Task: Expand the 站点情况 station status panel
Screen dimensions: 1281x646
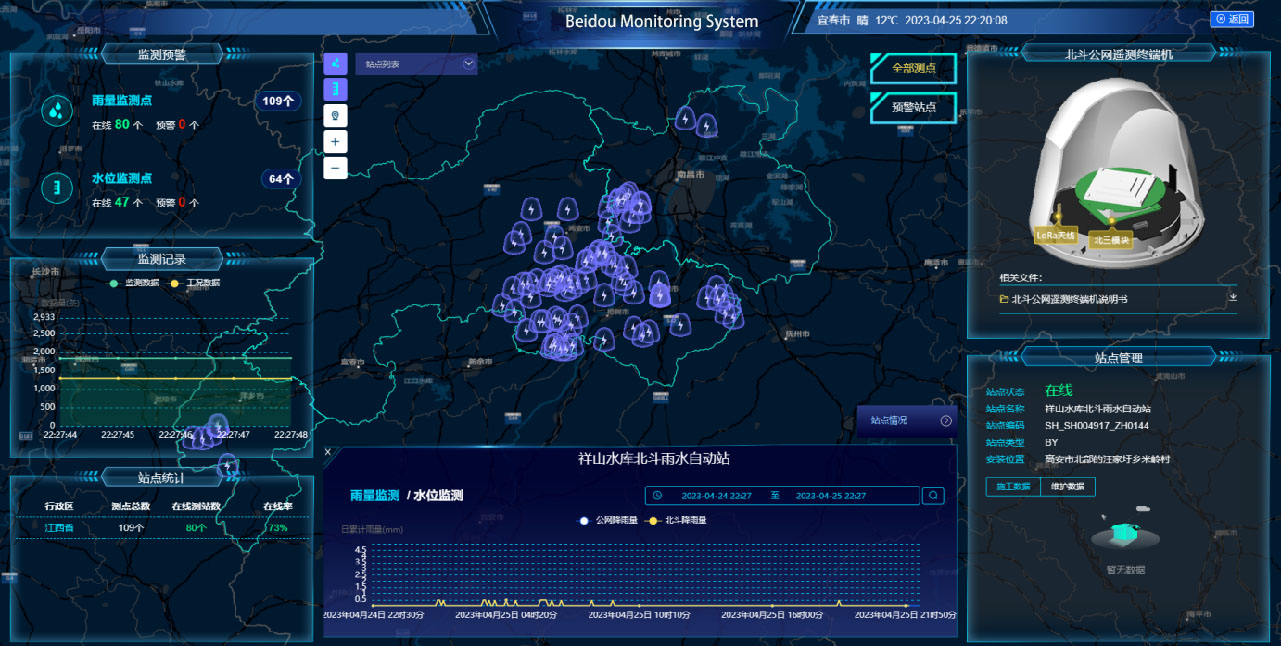Action: 907,421
